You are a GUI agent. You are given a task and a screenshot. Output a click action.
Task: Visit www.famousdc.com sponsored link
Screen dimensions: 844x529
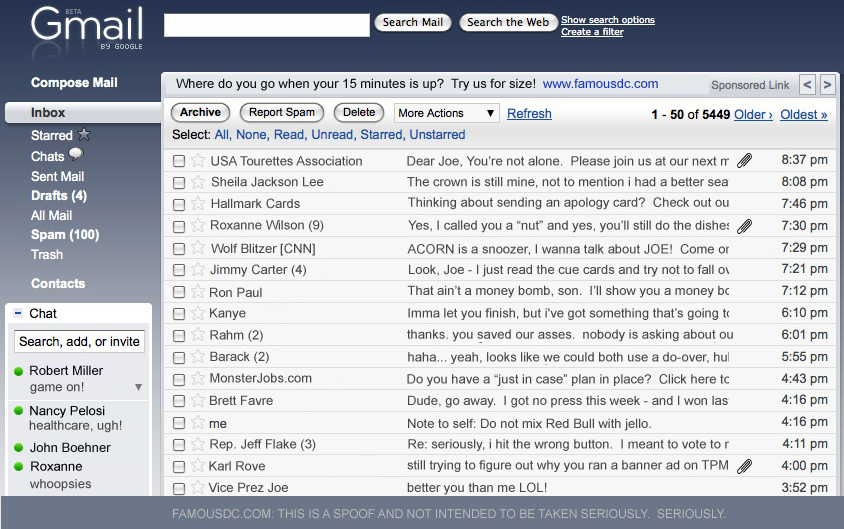pyautogui.click(x=600, y=83)
